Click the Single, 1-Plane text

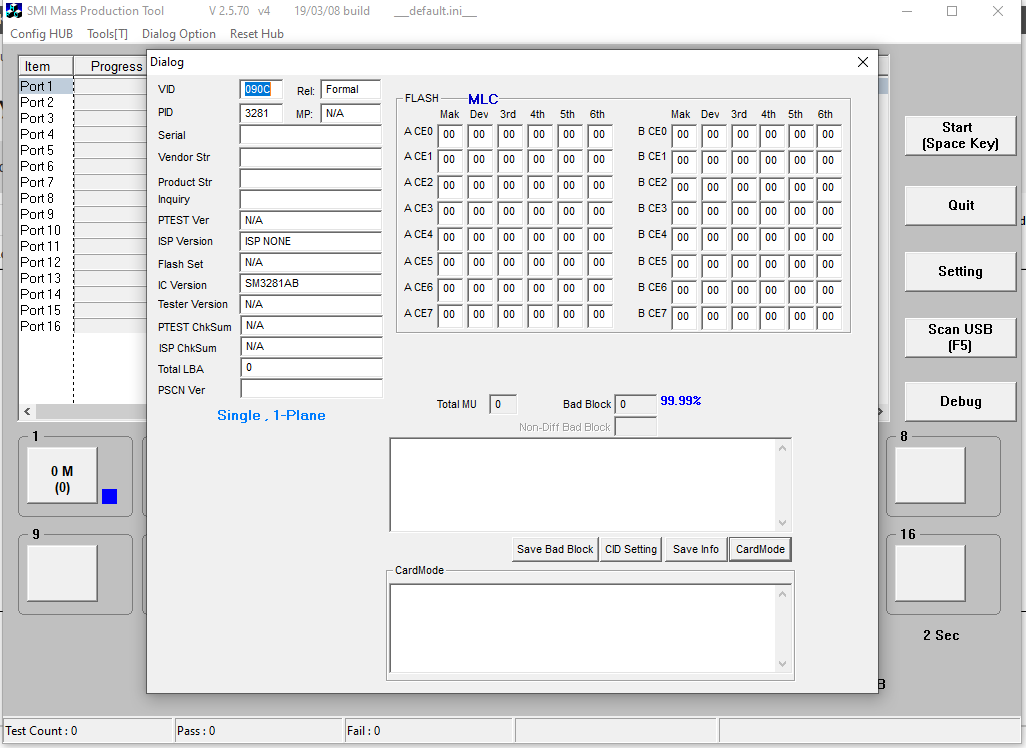[271, 416]
